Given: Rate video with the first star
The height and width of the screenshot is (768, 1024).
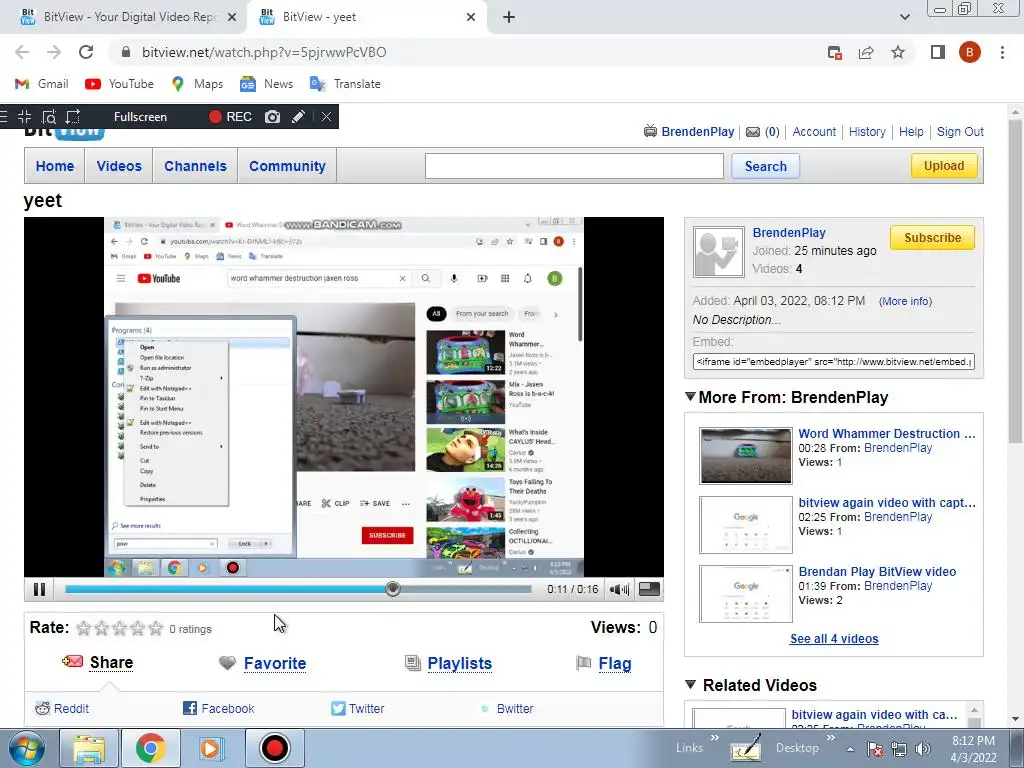Looking at the screenshot, I should coord(84,628).
